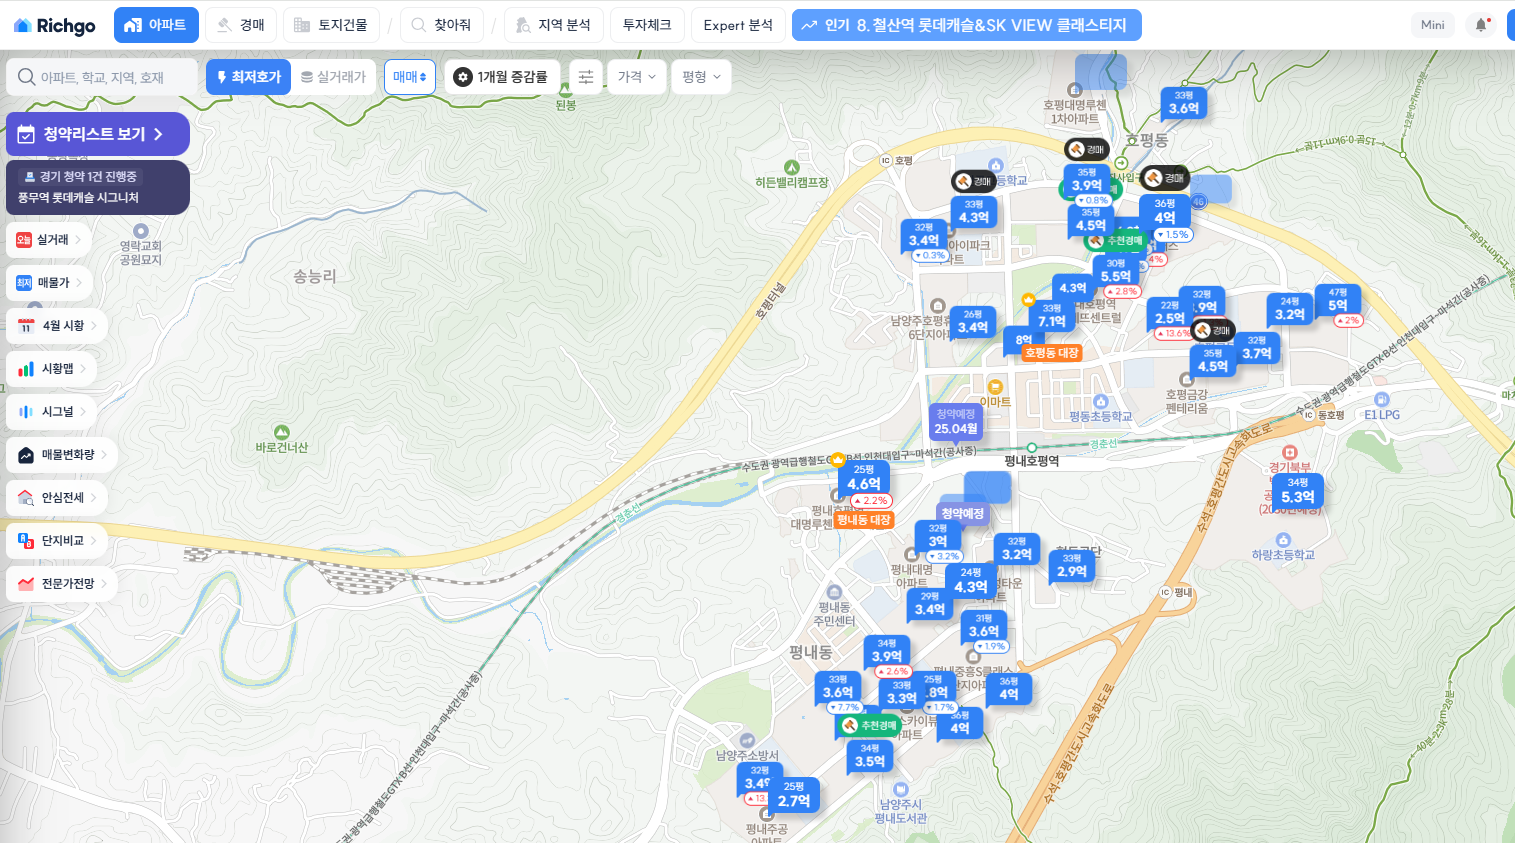Select the 22평 2.5억 price marker
The width and height of the screenshot is (1515, 843).
(x=1170, y=314)
